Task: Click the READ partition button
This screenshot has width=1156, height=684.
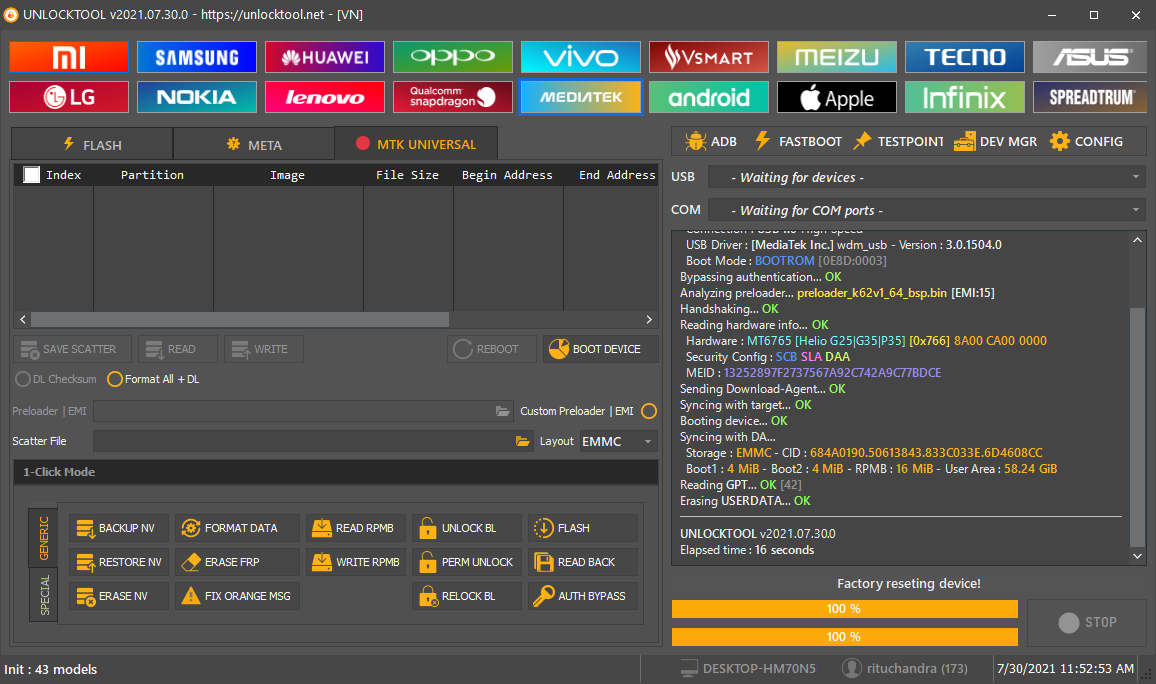Action: coord(178,349)
